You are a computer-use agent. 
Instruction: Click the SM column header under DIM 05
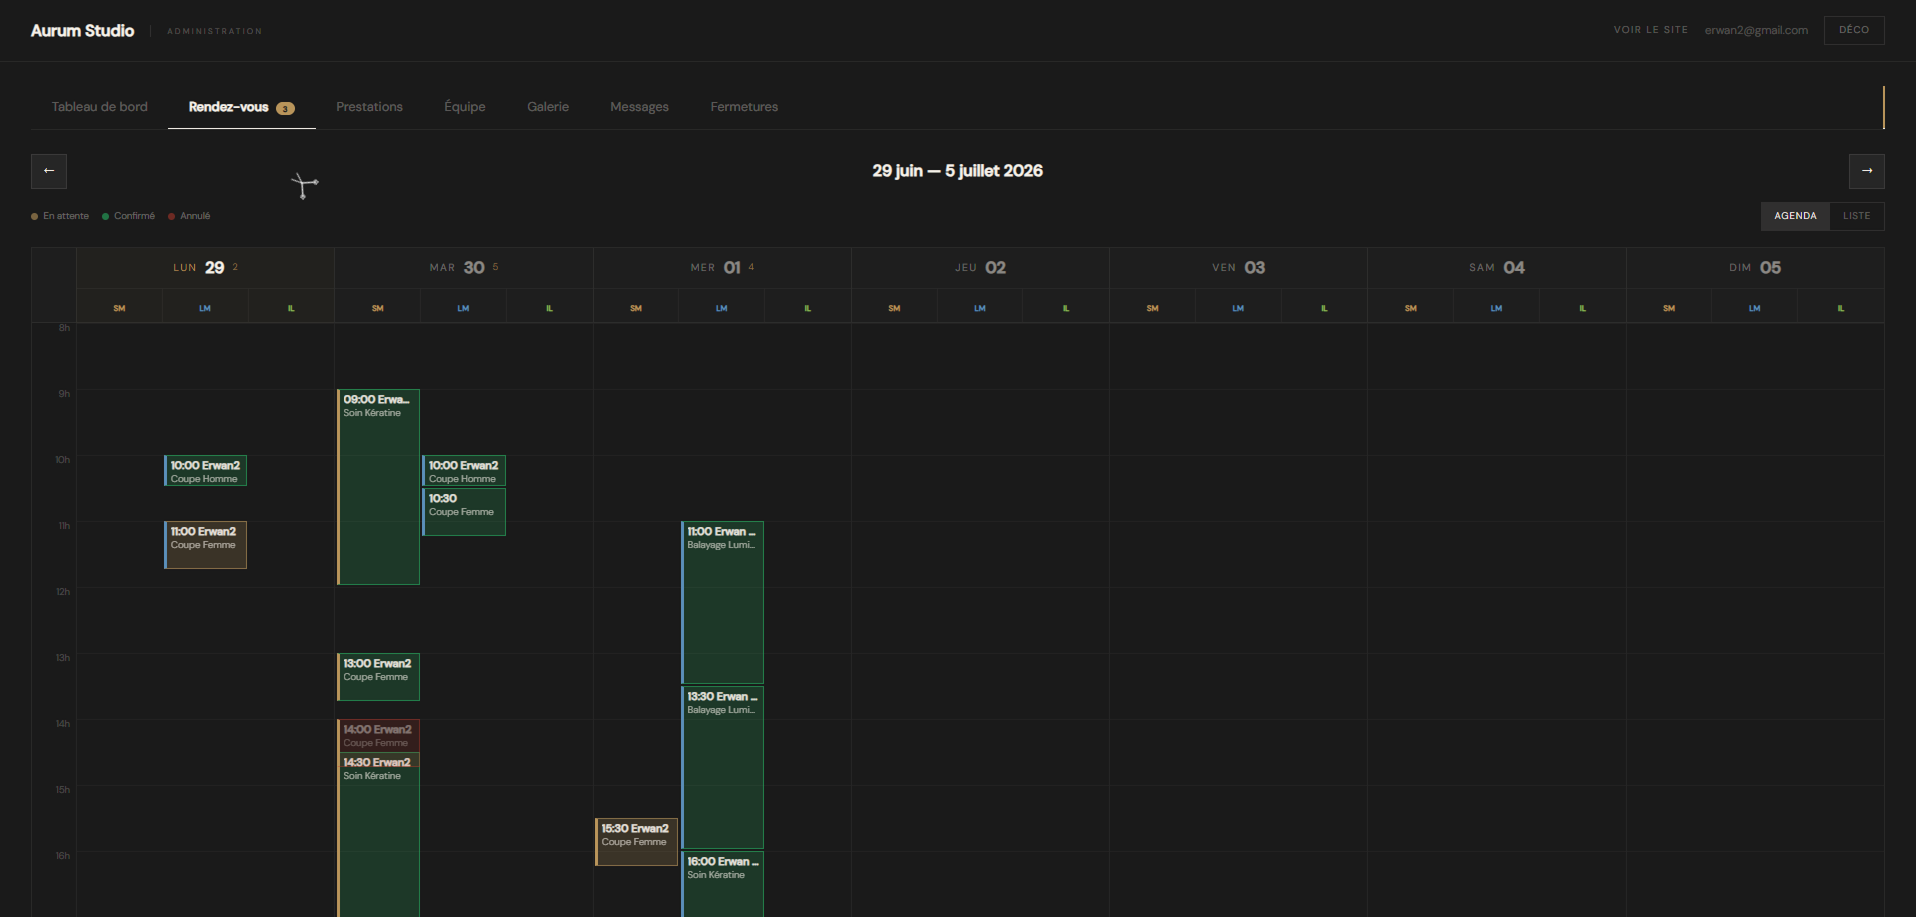coord(1669,308)
